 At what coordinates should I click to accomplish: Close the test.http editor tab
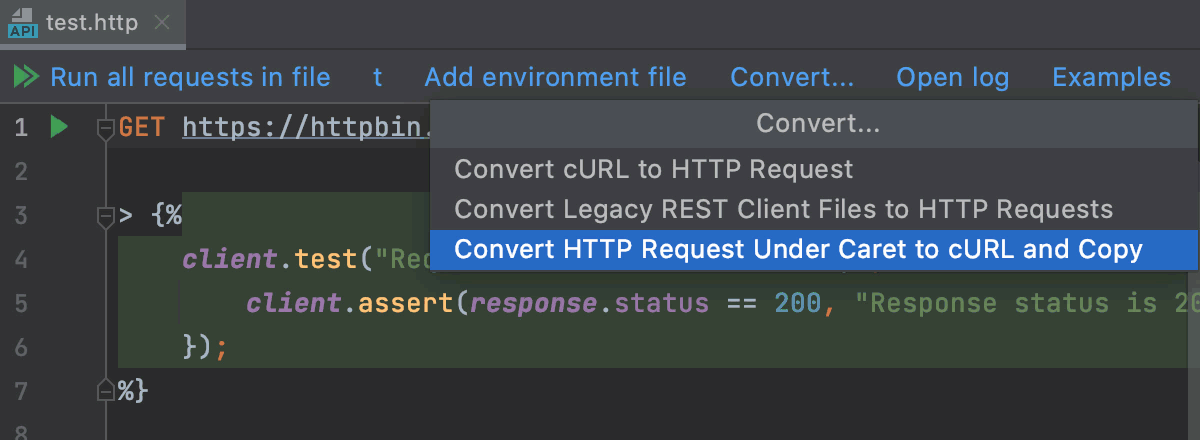(x=164, y=23)
